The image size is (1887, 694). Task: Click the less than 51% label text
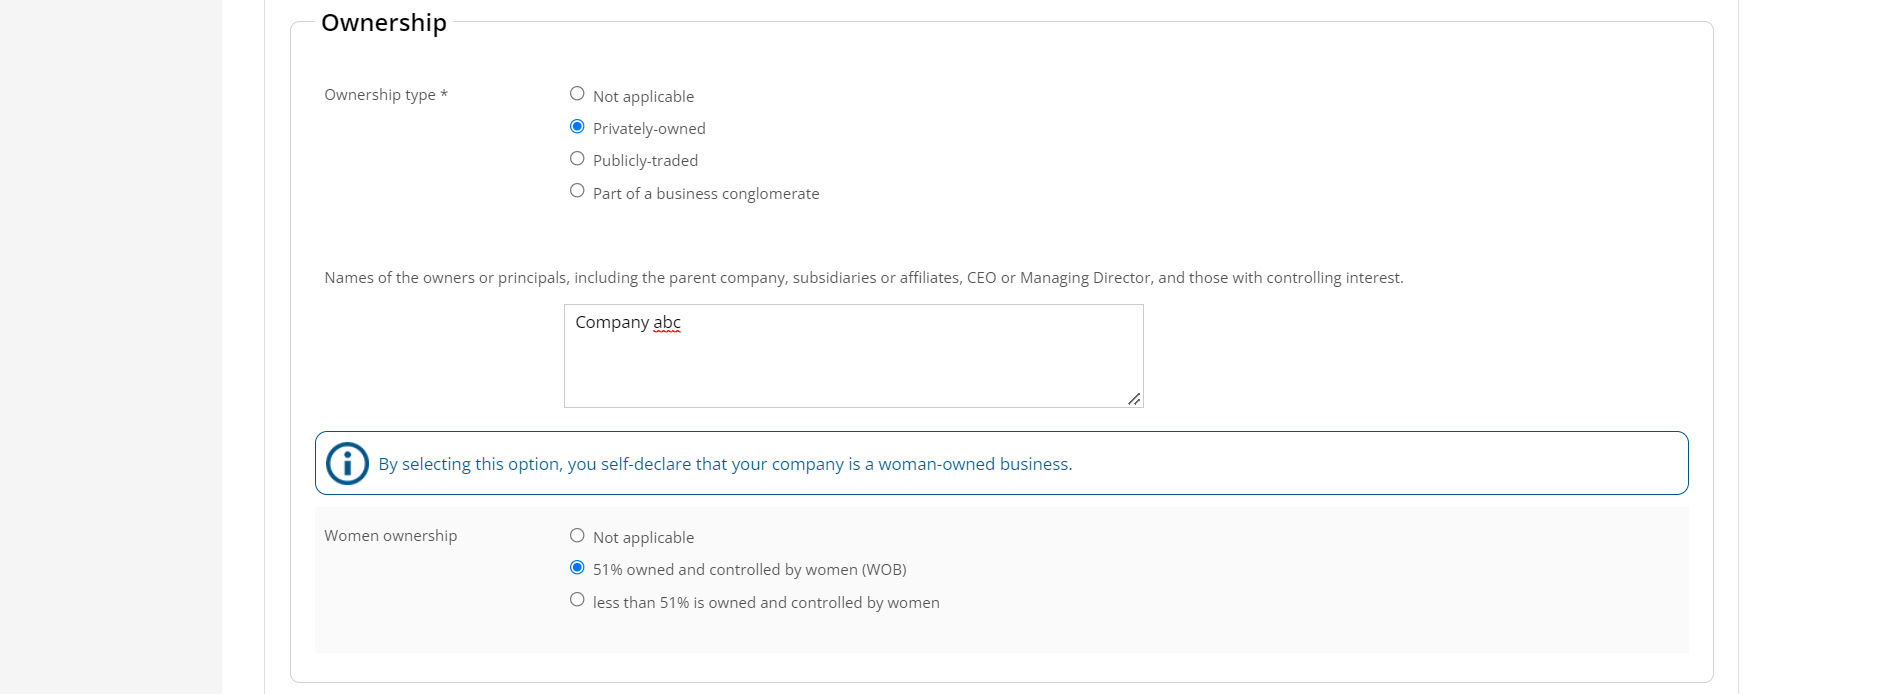click(766, 603)
